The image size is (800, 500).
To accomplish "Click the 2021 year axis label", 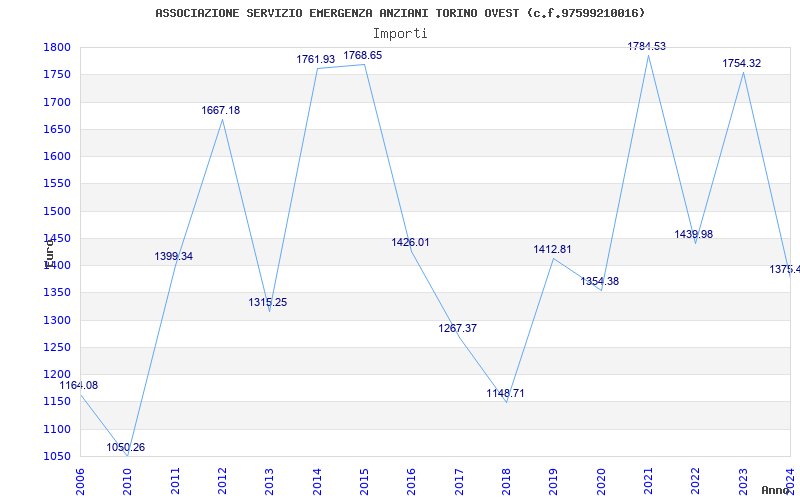I will (x=648, y=482).
